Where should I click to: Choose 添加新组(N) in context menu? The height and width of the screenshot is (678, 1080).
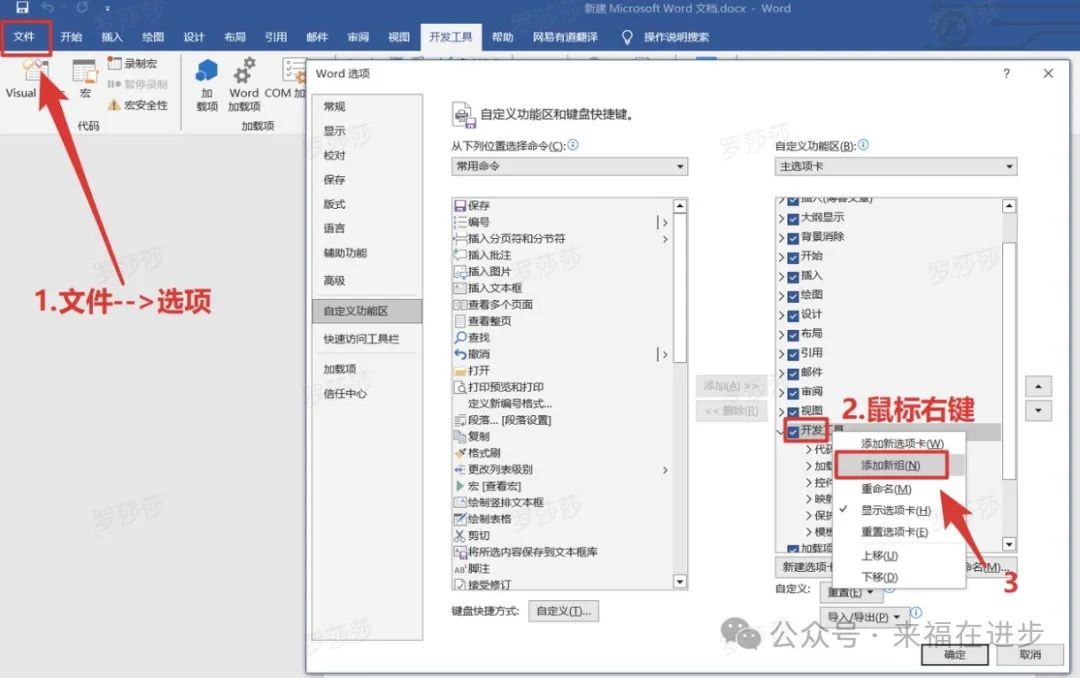click(x=891, y=465)
